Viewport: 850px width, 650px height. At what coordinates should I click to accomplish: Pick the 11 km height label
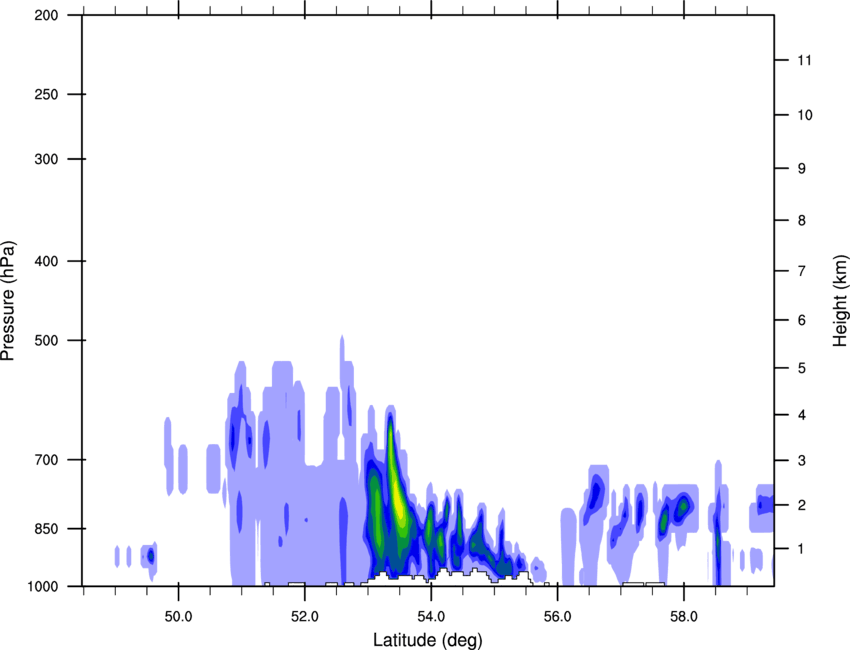(x=804, y=60)
